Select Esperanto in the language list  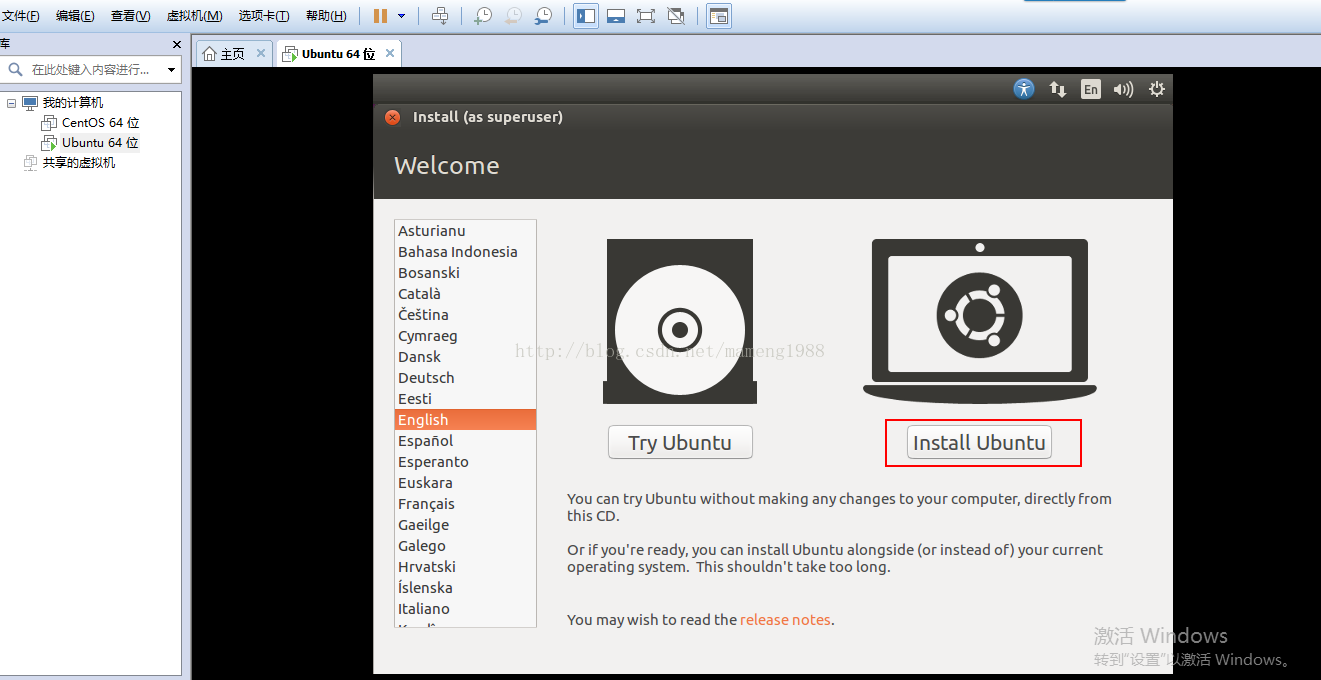coord(466,462)
